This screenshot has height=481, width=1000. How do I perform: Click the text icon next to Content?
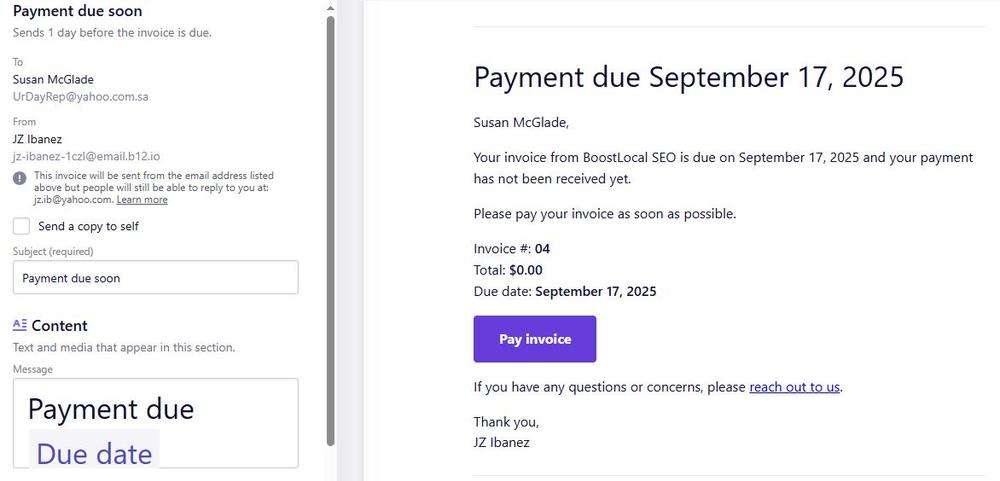20,325
